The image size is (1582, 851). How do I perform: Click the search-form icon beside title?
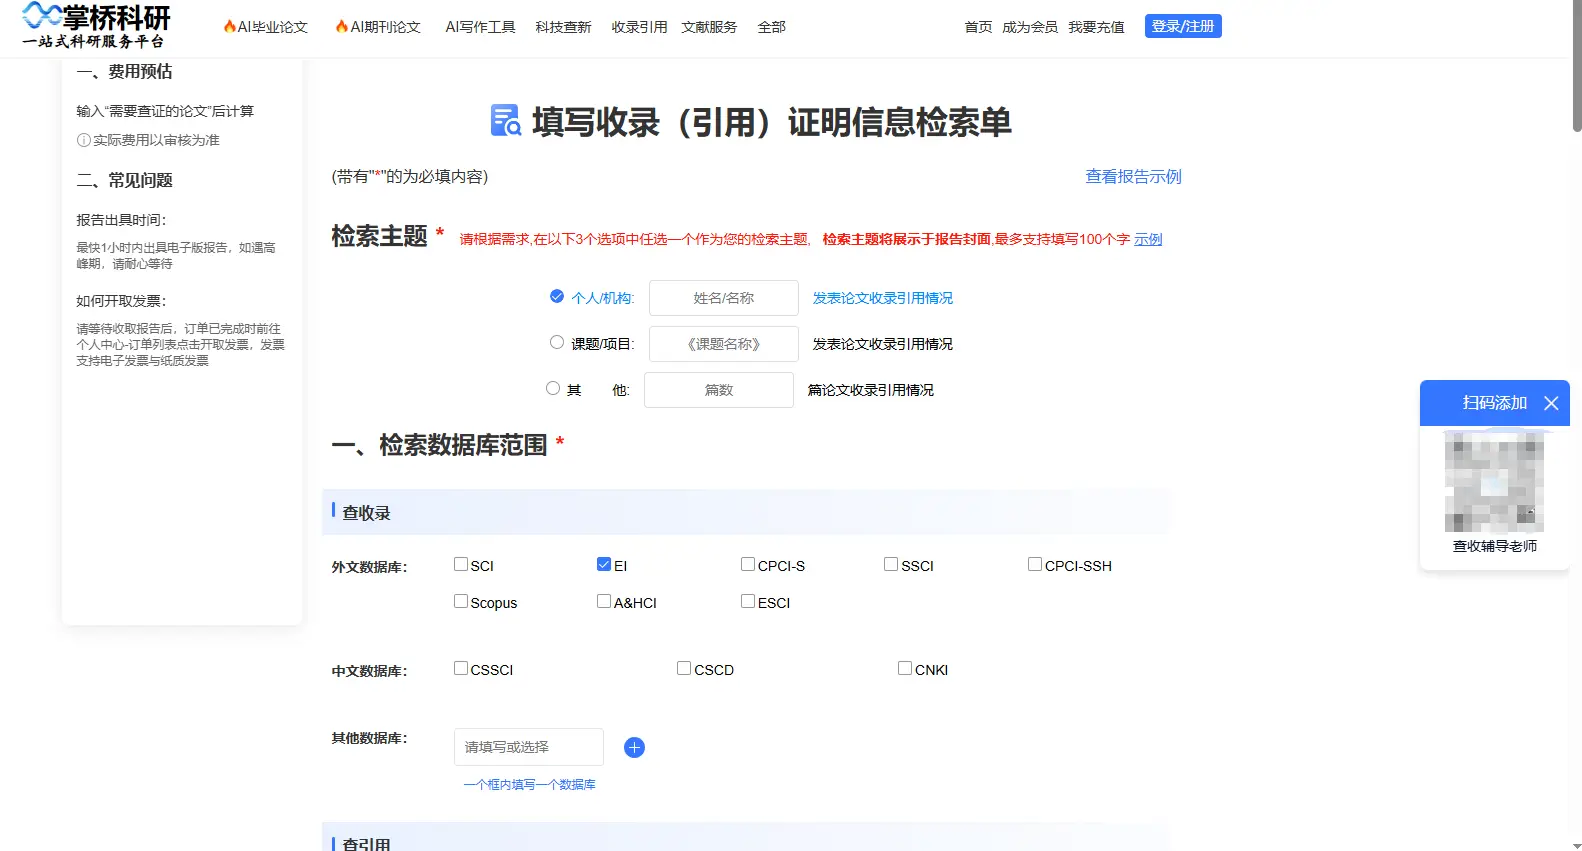[506, 120]
